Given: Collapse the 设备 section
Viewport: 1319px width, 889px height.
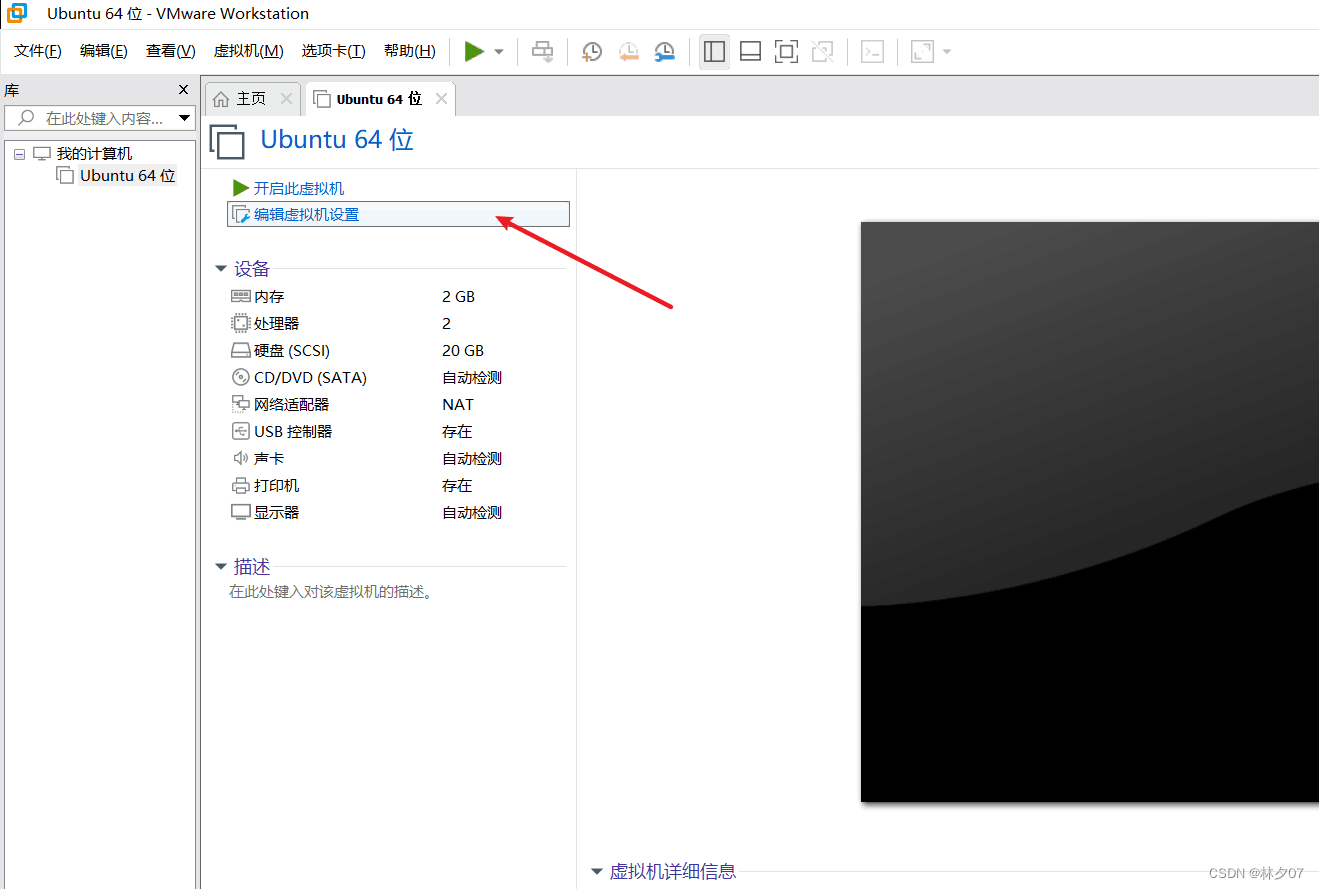Looking at the screenshot, I should point(221,268).
